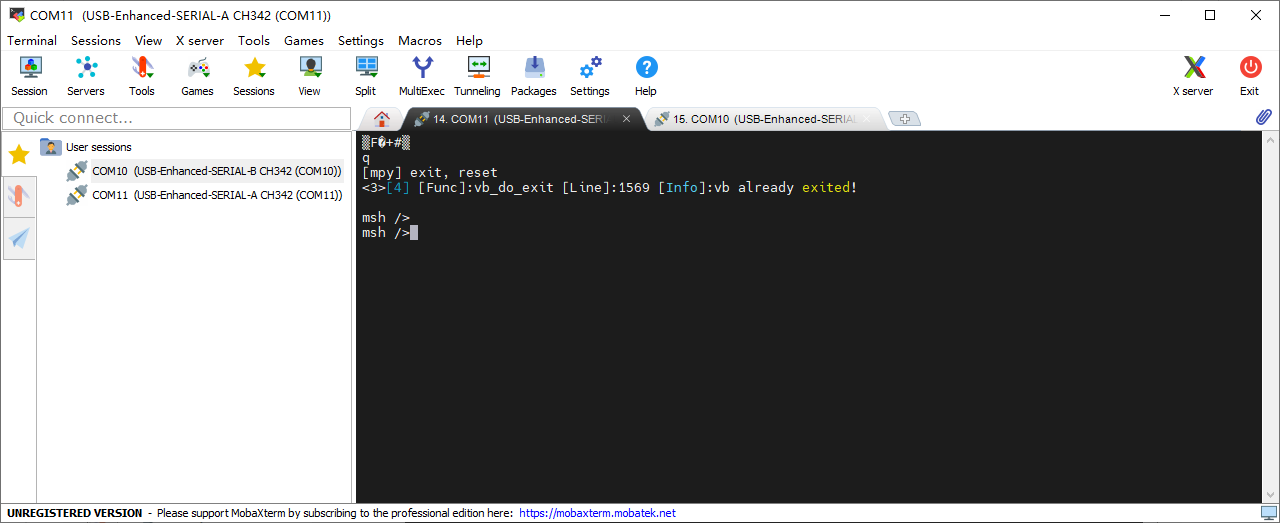Open the Packages manager
This screenshot has width=1280, height=523.
coord(534,76)
